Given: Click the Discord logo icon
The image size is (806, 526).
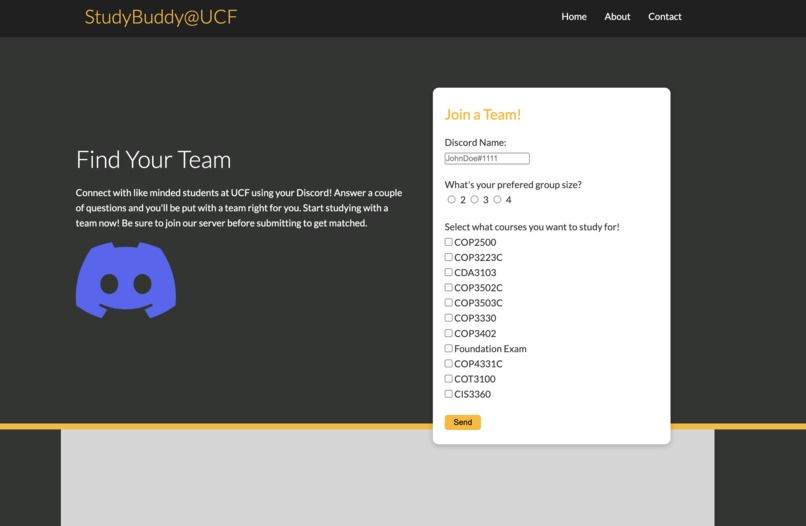Looking at the screenshot, I should point(126,280).
